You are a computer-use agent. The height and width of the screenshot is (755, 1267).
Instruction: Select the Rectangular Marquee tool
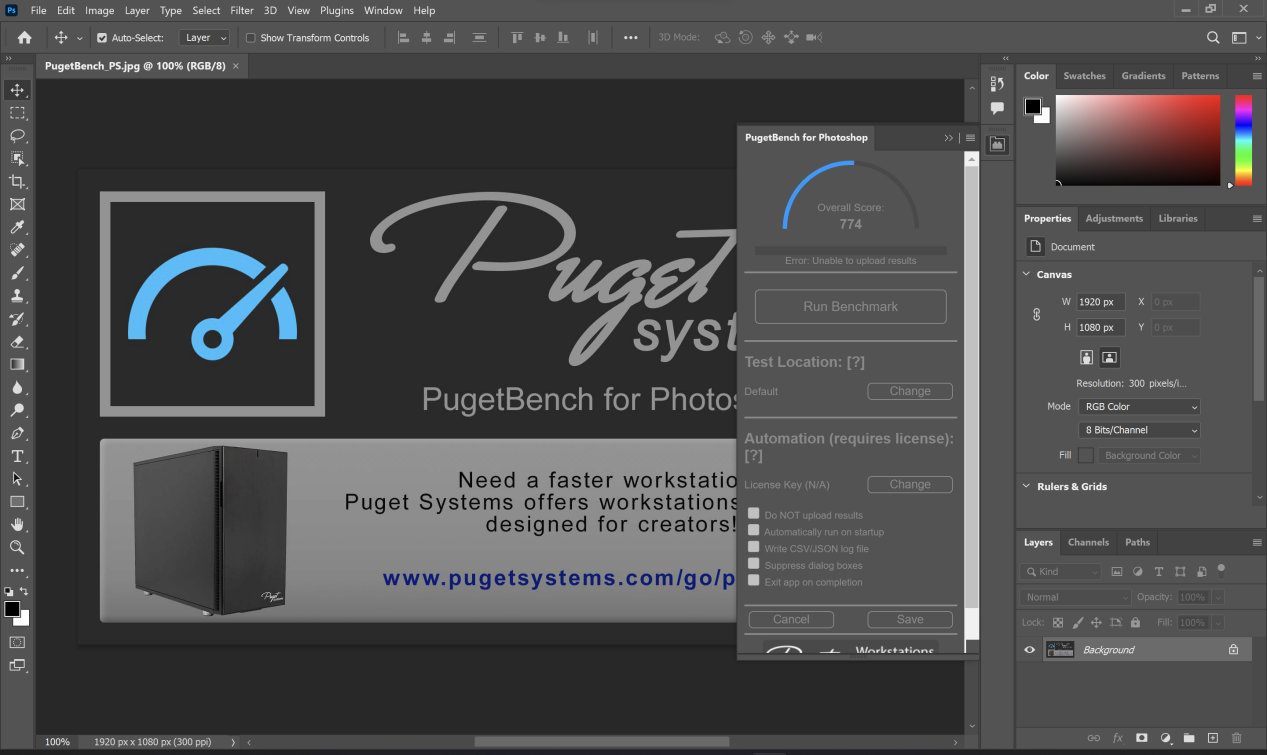pos(17,113)
